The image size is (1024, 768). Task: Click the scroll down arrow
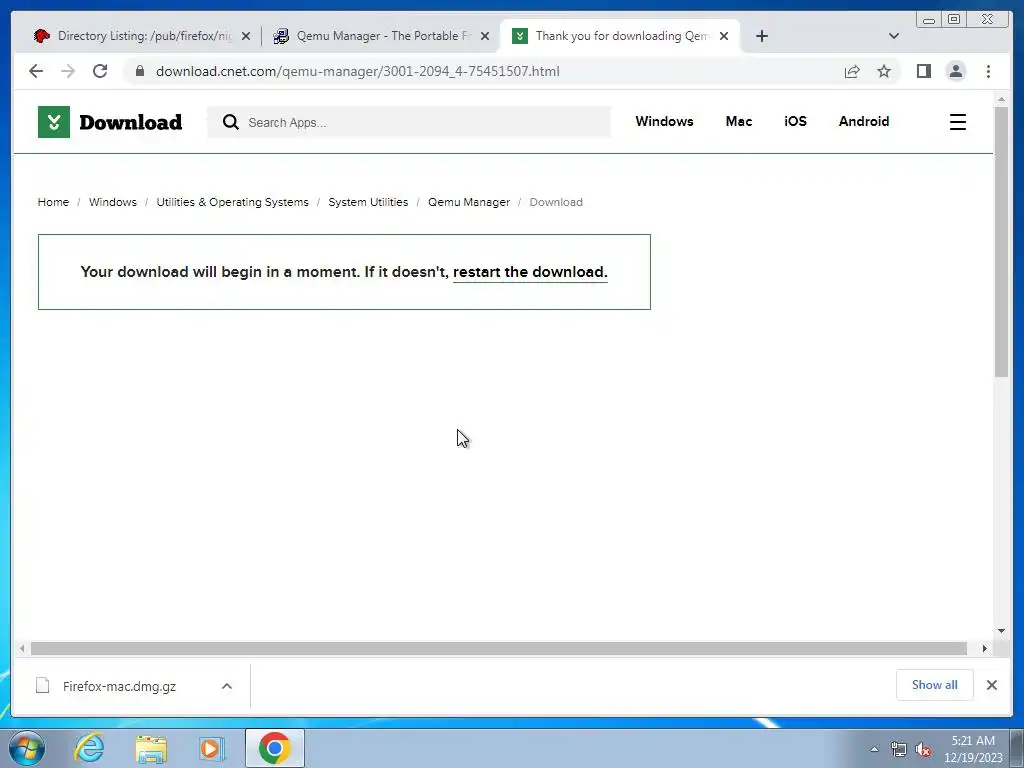coord(1001,631)
